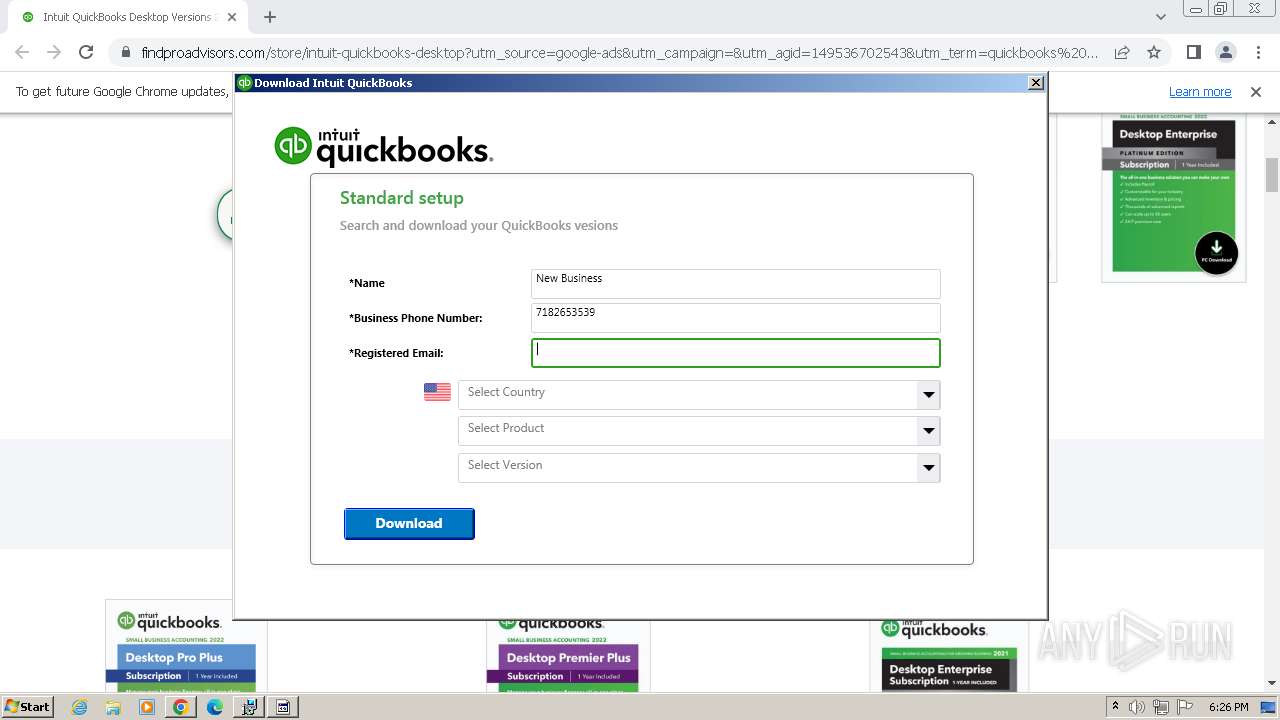
Task: Open Microsoft Edge from taskbar
Action: [215, 707]
